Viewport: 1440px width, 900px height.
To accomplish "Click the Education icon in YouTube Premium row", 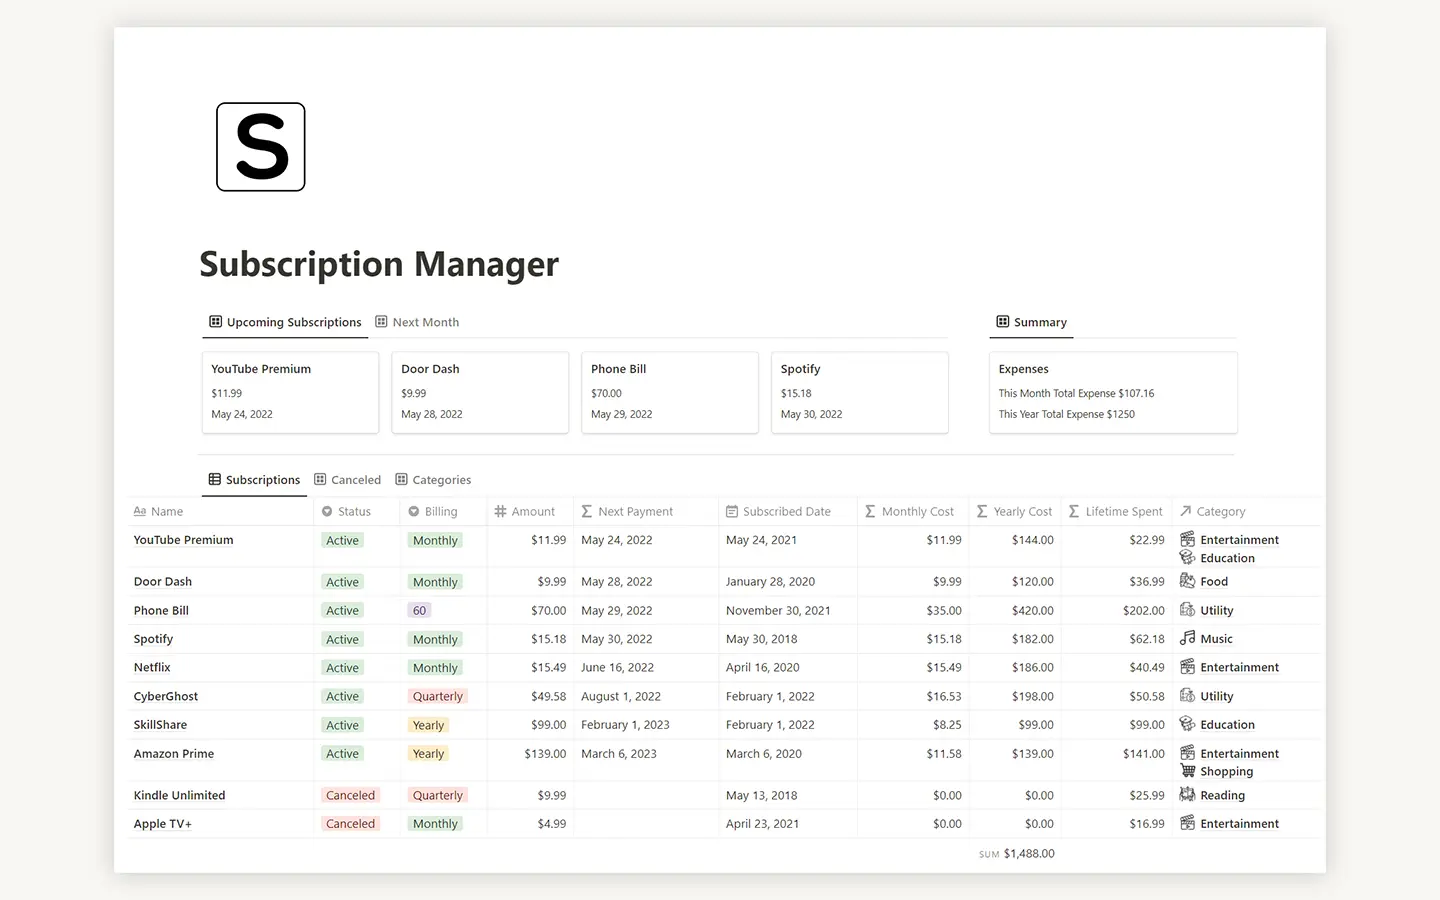I will pos(1187,557).
